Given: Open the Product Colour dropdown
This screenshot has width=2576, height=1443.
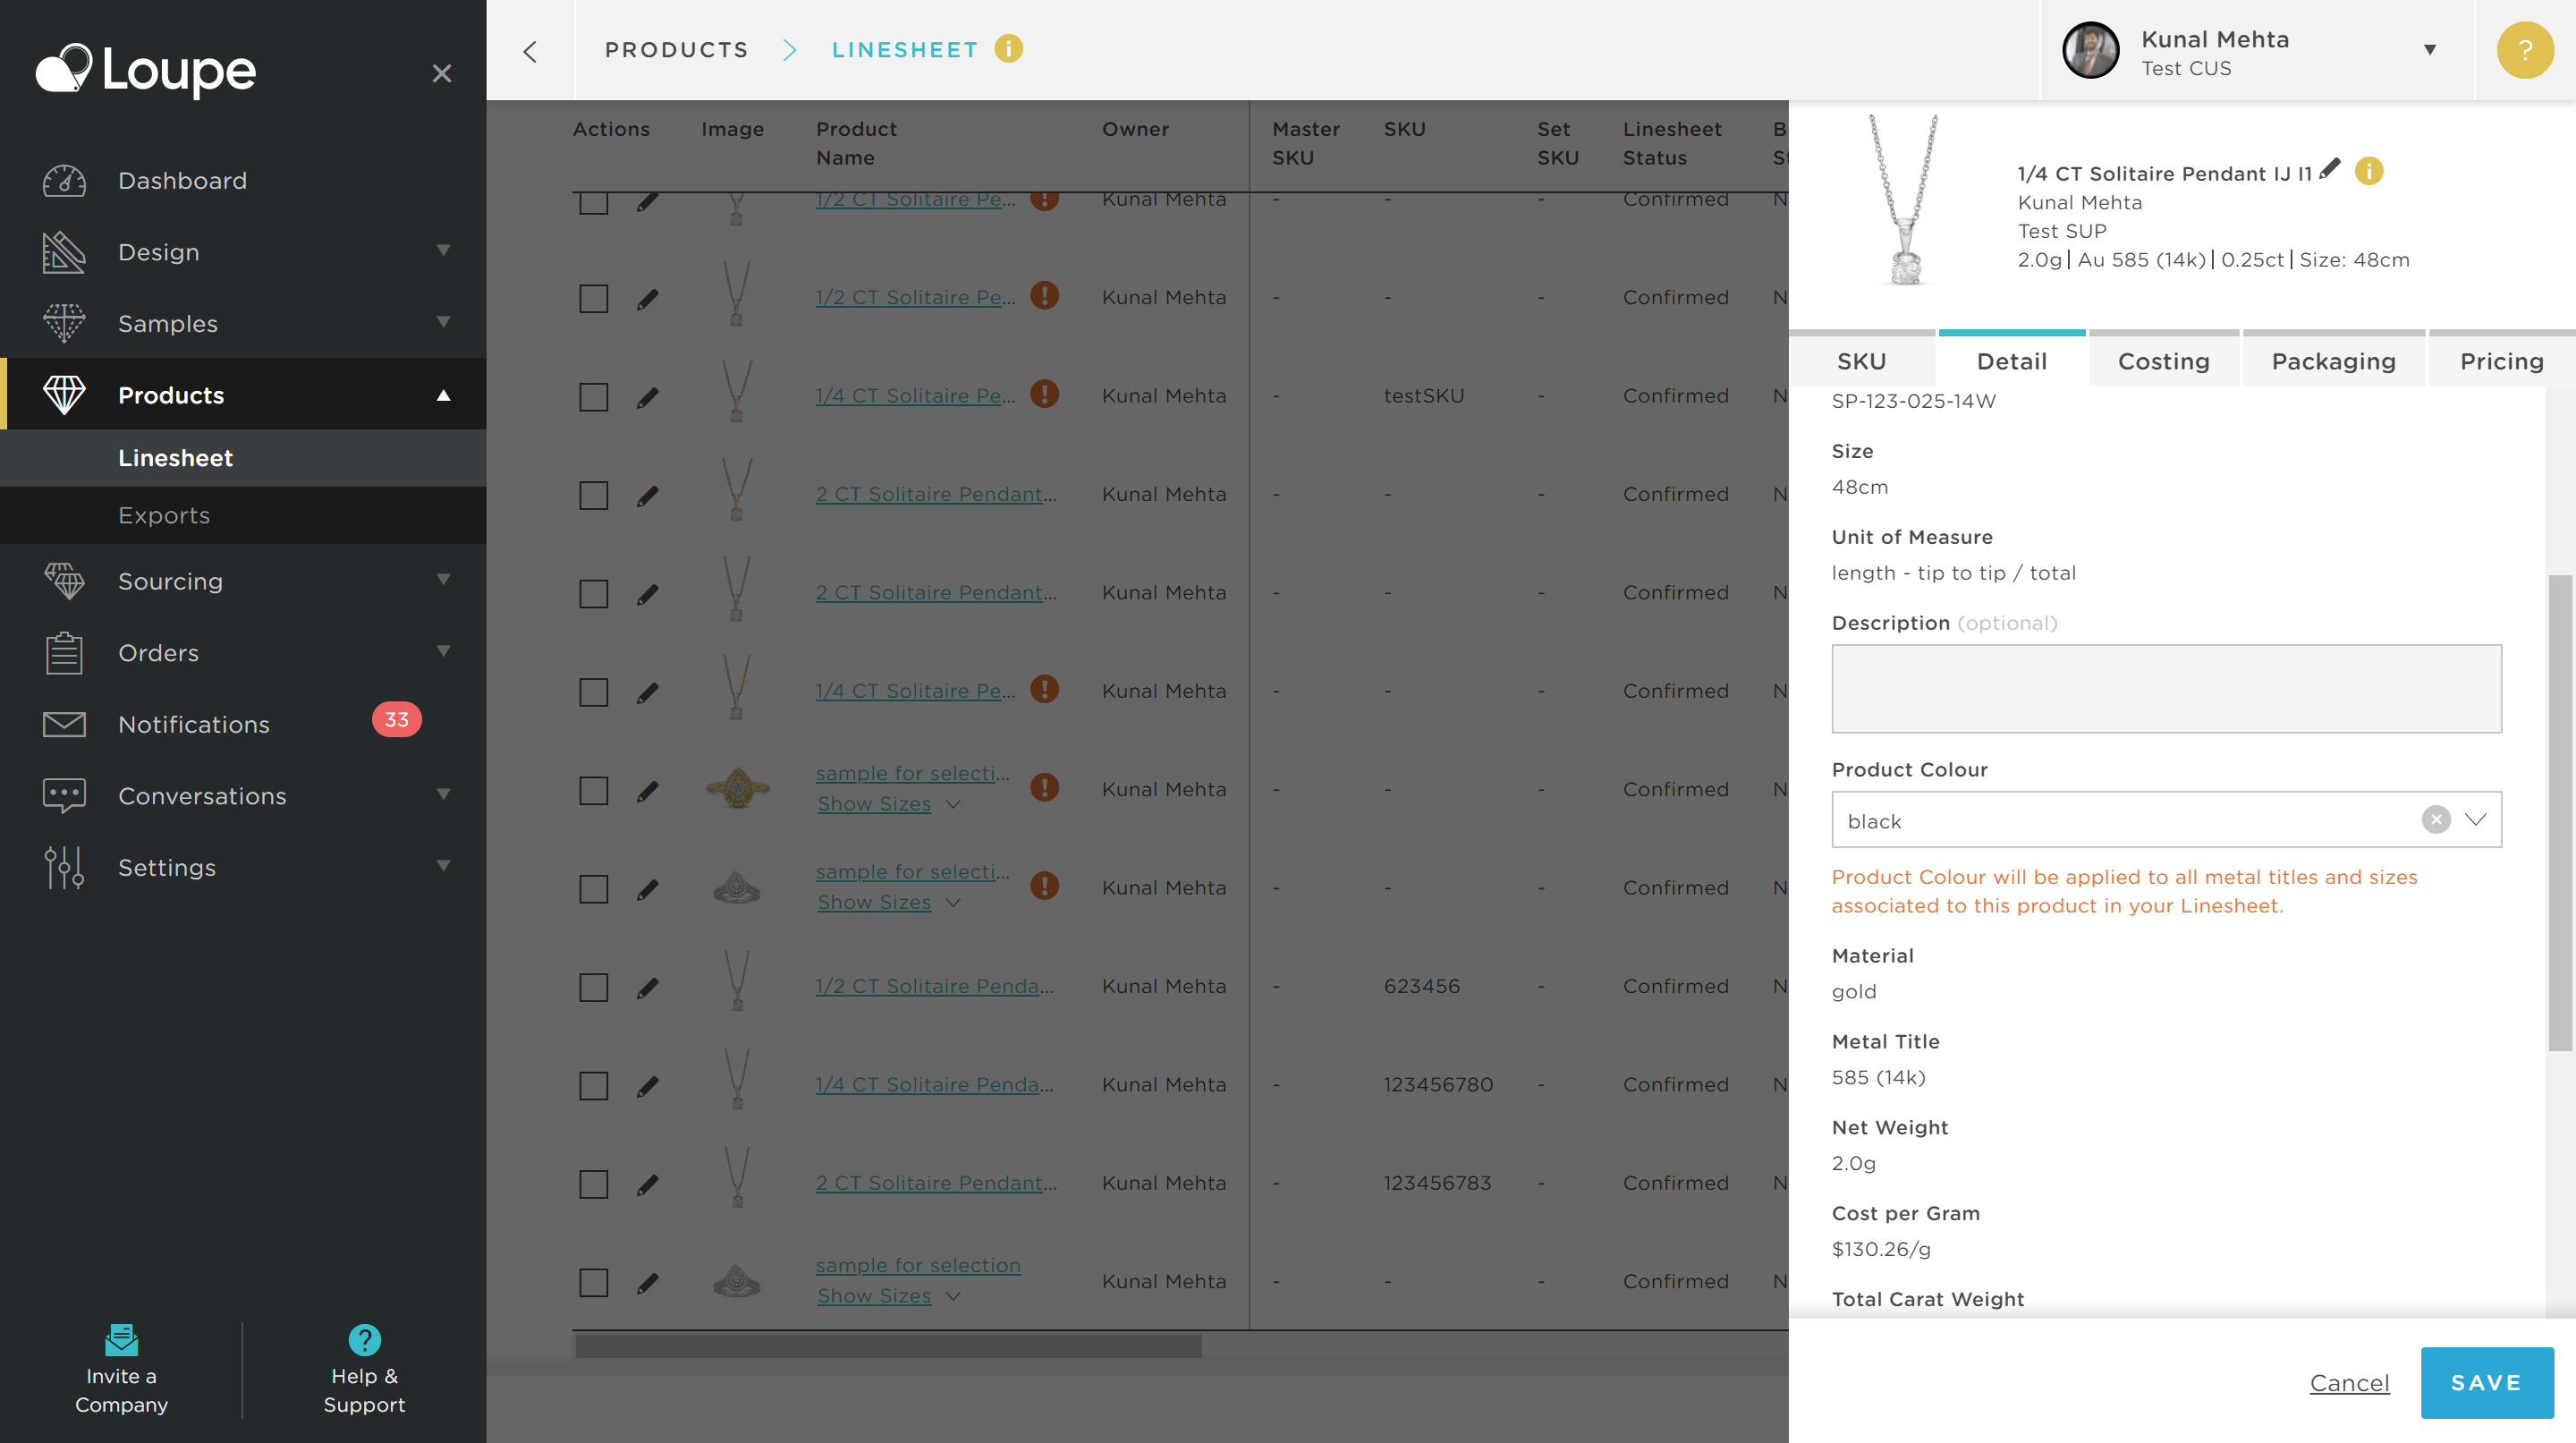Looking at the screenshot, I should coord(2476,819).
